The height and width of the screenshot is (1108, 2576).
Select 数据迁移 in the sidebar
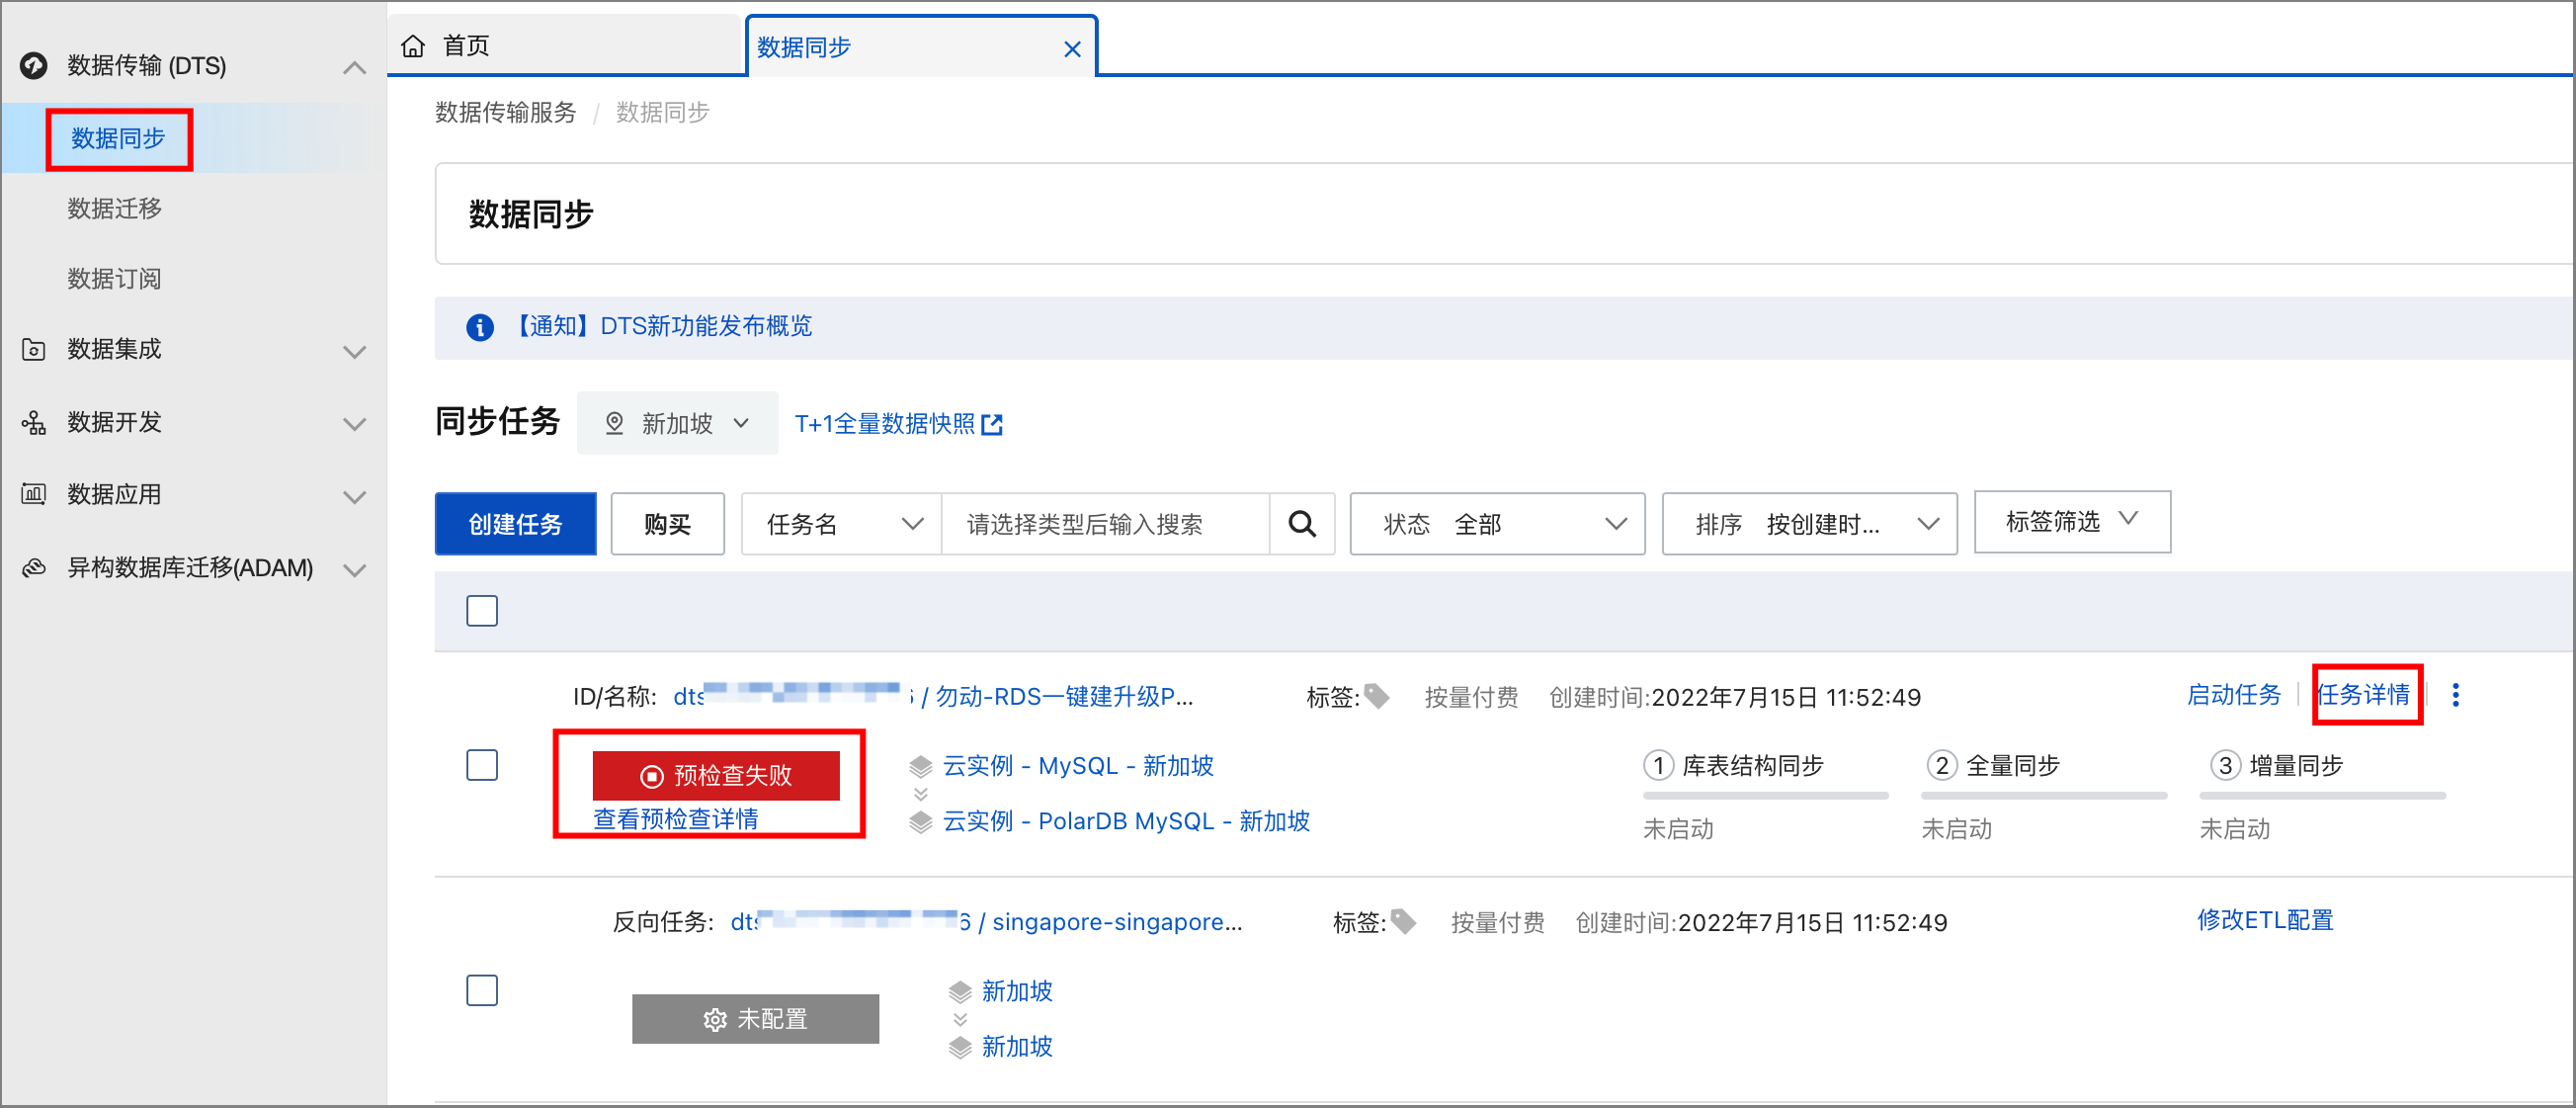coord(114,208)
